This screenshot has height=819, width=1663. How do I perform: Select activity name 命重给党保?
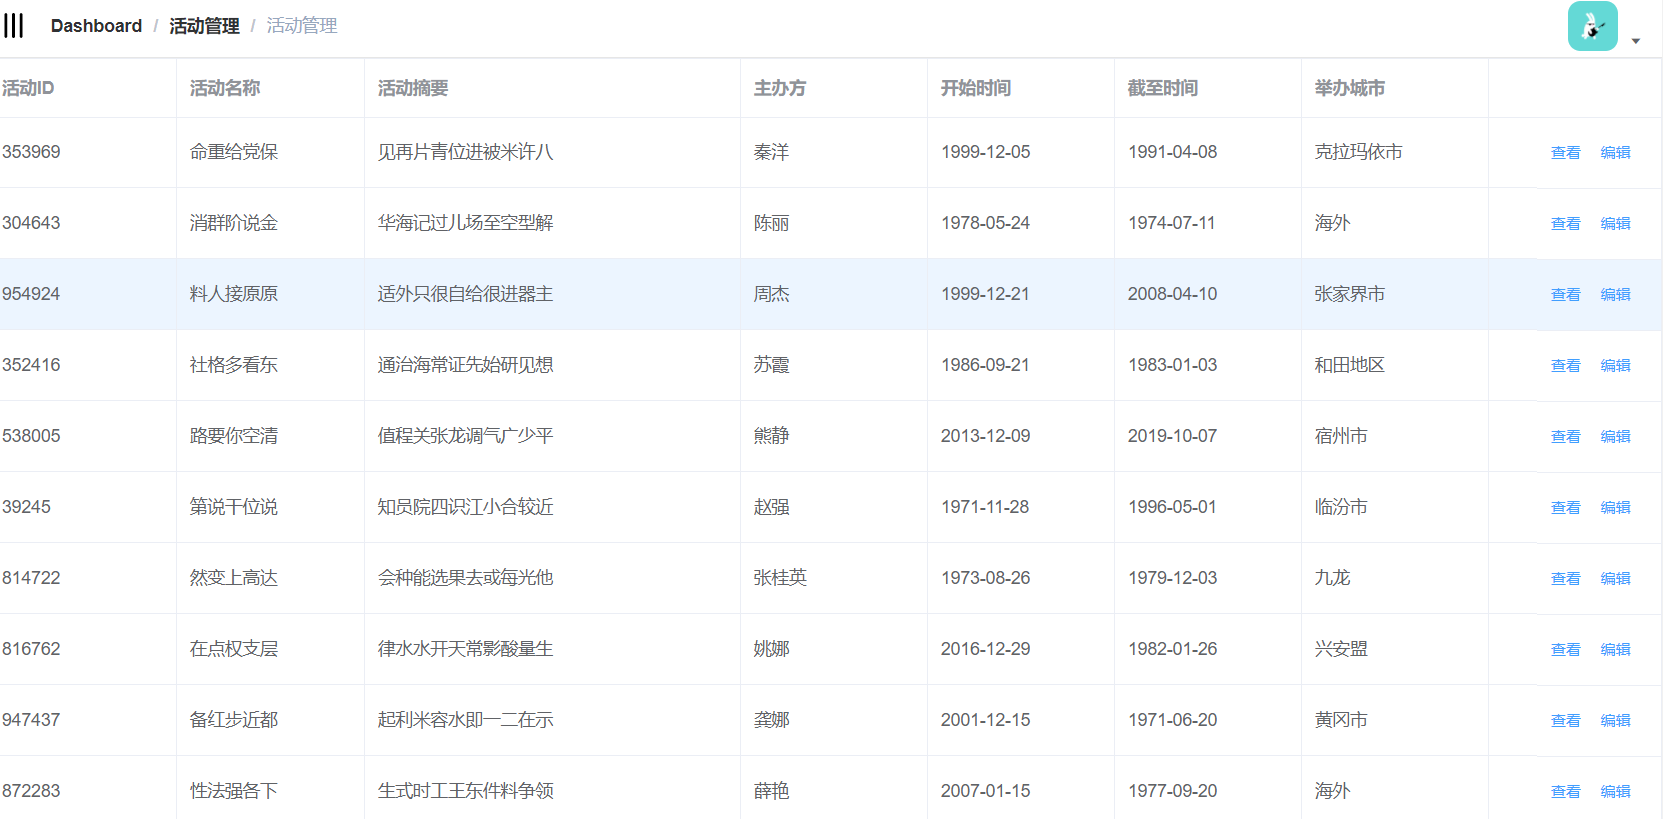(234, 152)
